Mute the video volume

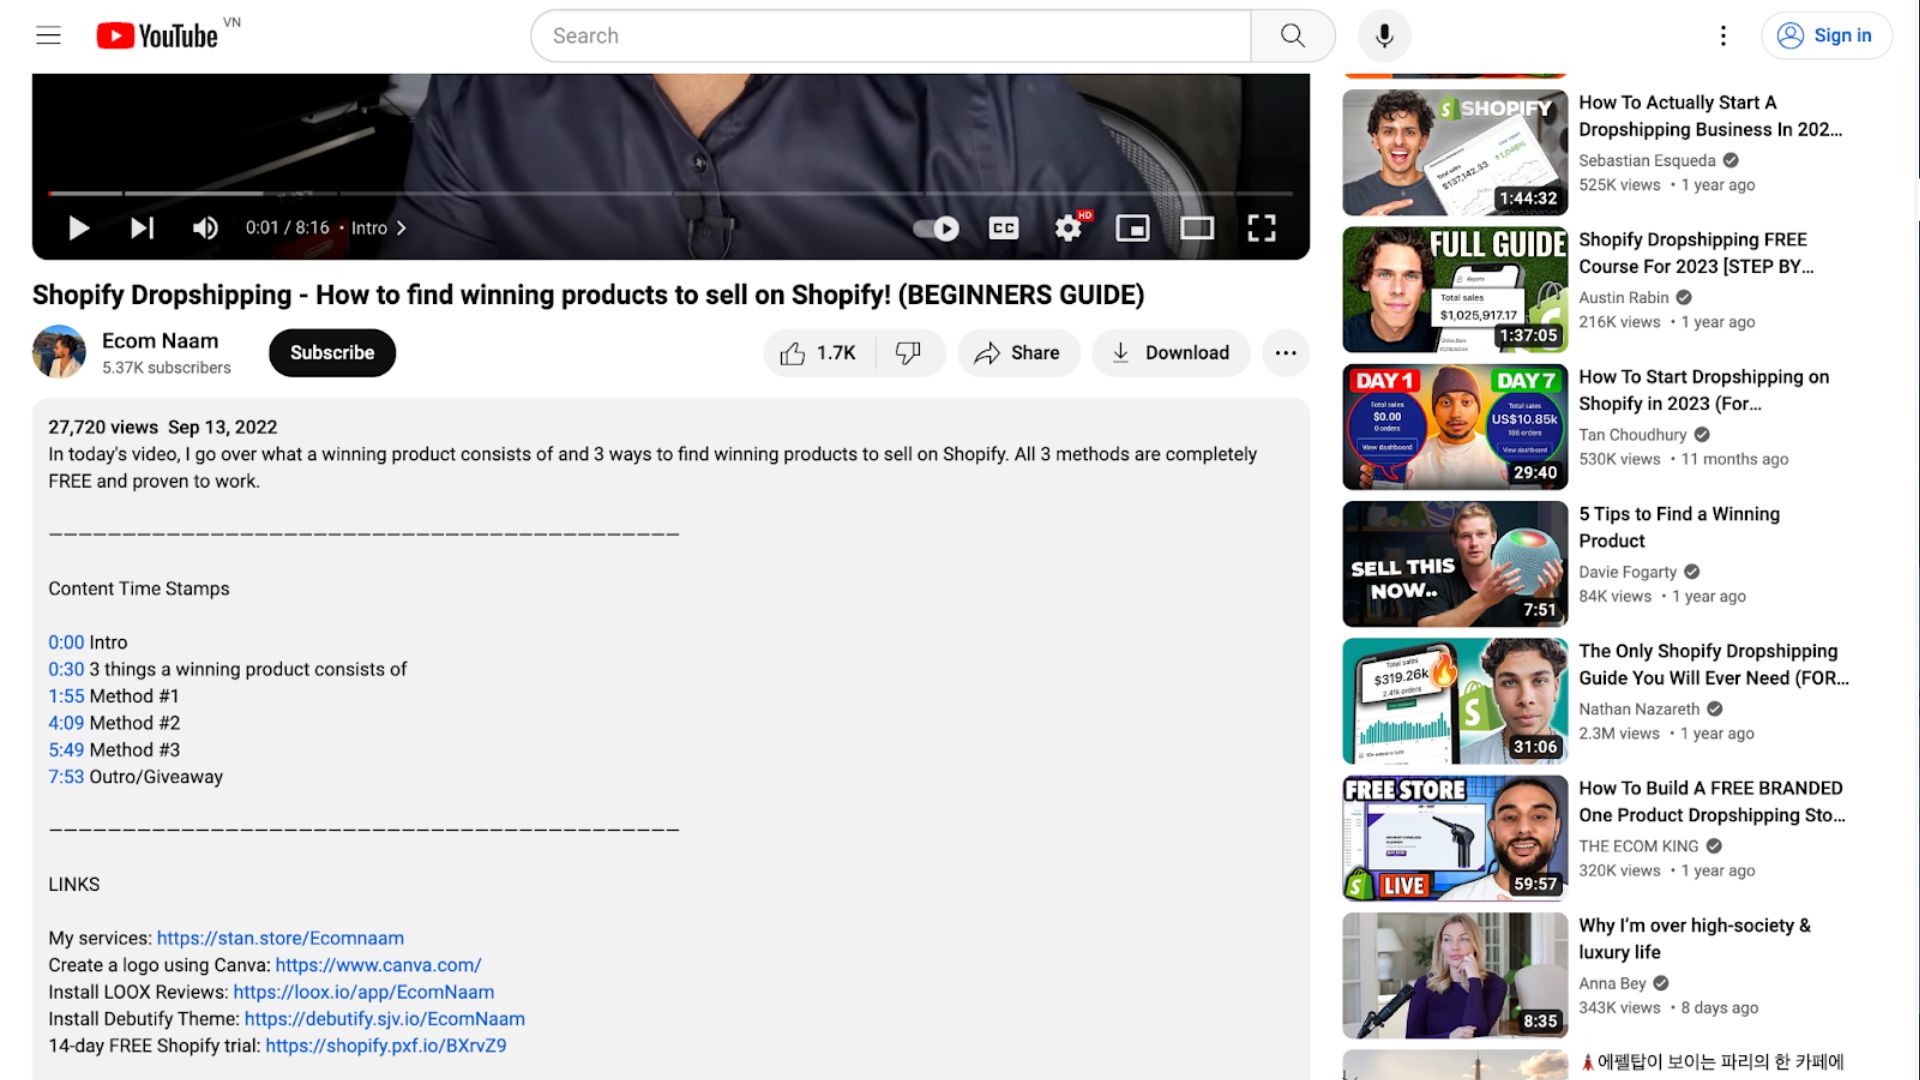[x=205, y=228]
